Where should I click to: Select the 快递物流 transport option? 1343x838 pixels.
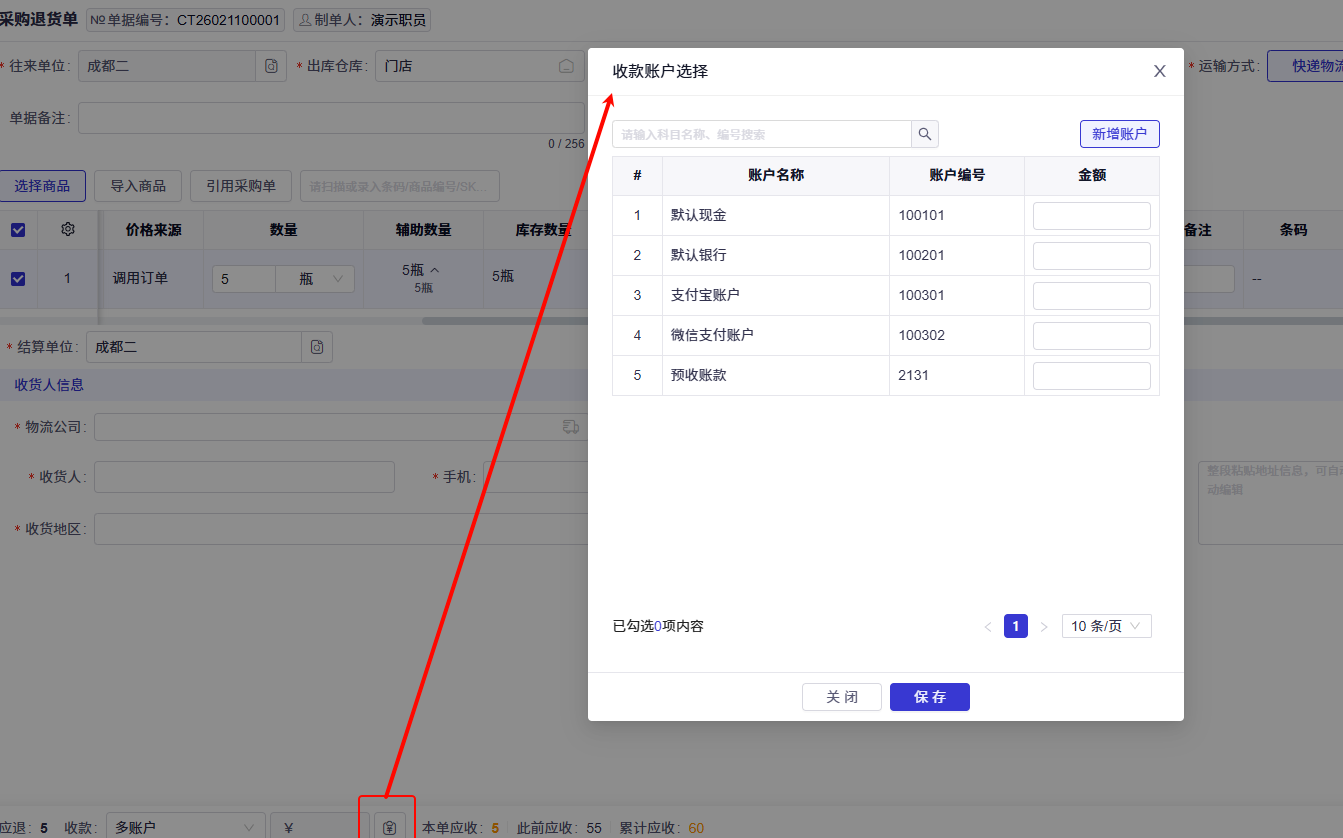point(1305,66)
